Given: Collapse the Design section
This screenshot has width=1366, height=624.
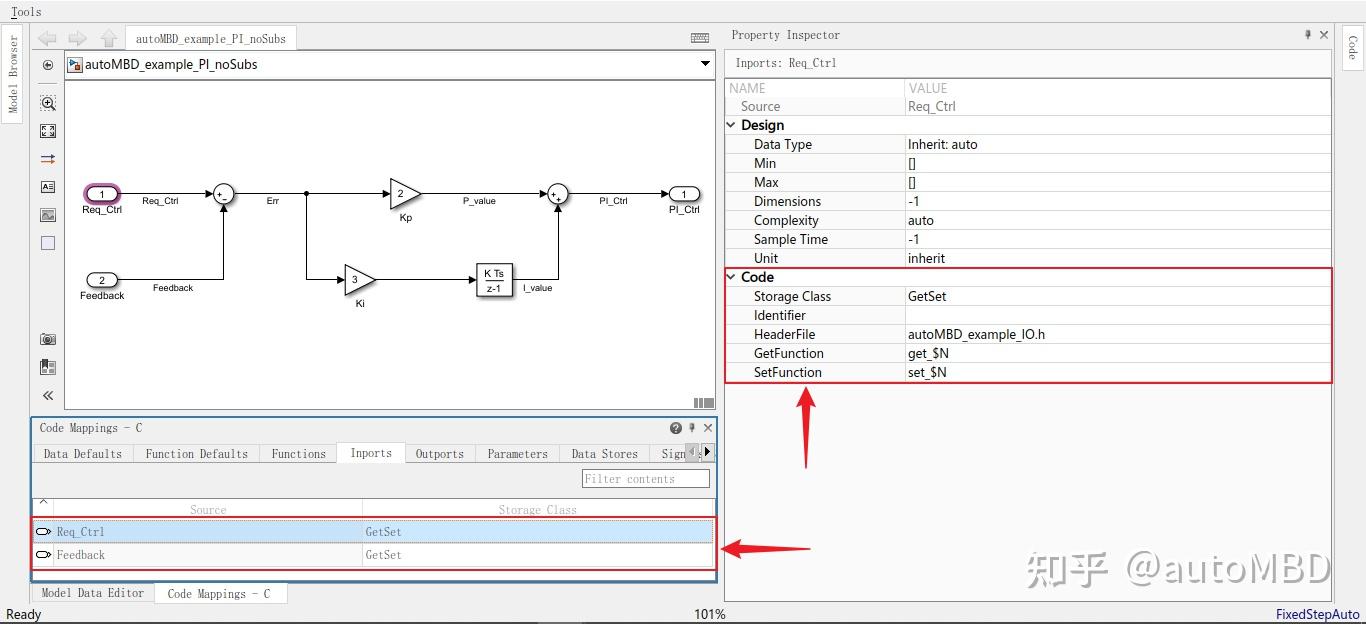Looking at the screenshot, I should pyautogui.click(x=731, y=125).
